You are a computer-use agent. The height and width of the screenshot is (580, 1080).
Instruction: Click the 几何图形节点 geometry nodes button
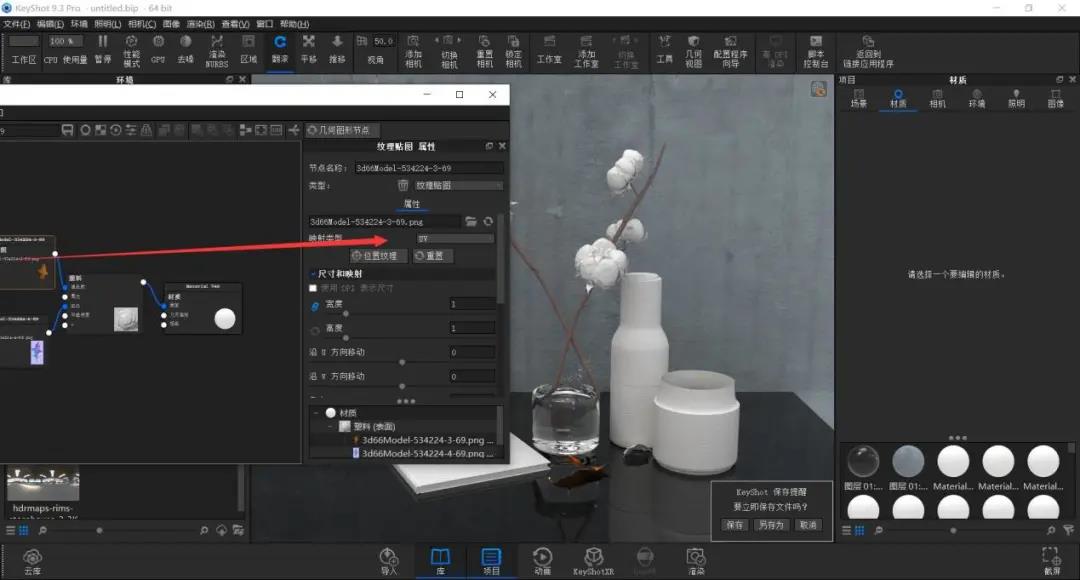[342, 130]
